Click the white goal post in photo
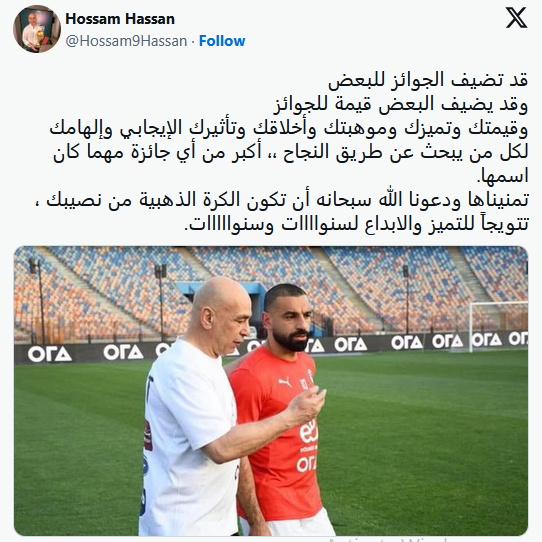Viewport: 542px width, 542px height. point(498,325)
